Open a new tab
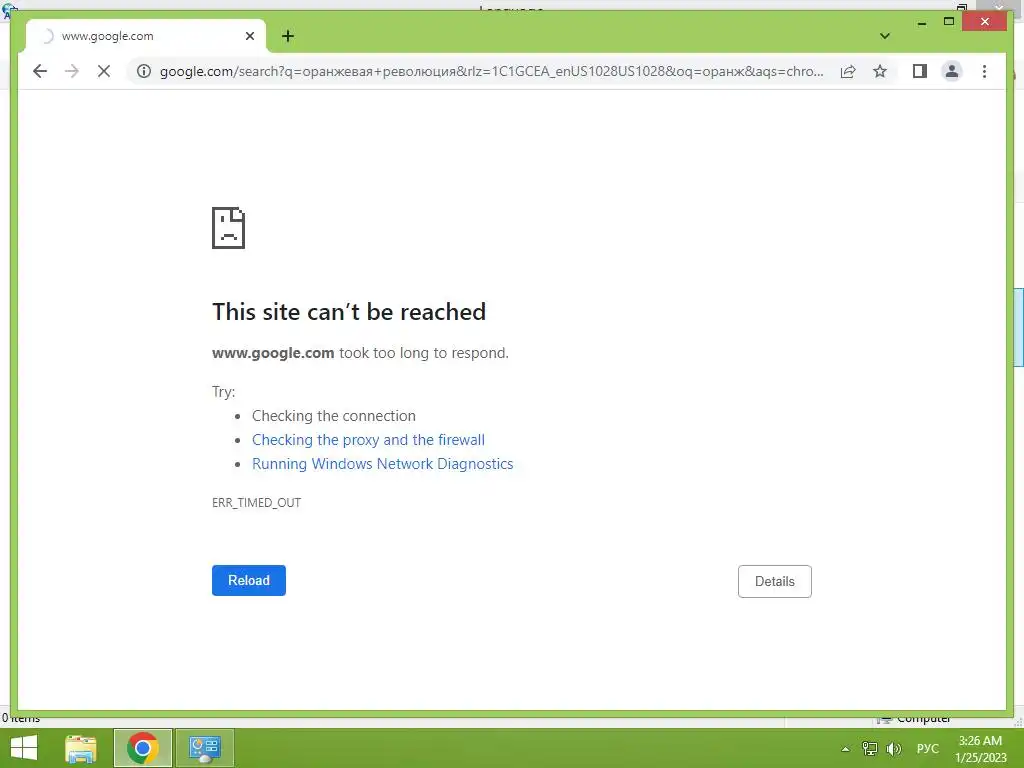This screenshot has height=768, width=1024. [x=288, y=36]
